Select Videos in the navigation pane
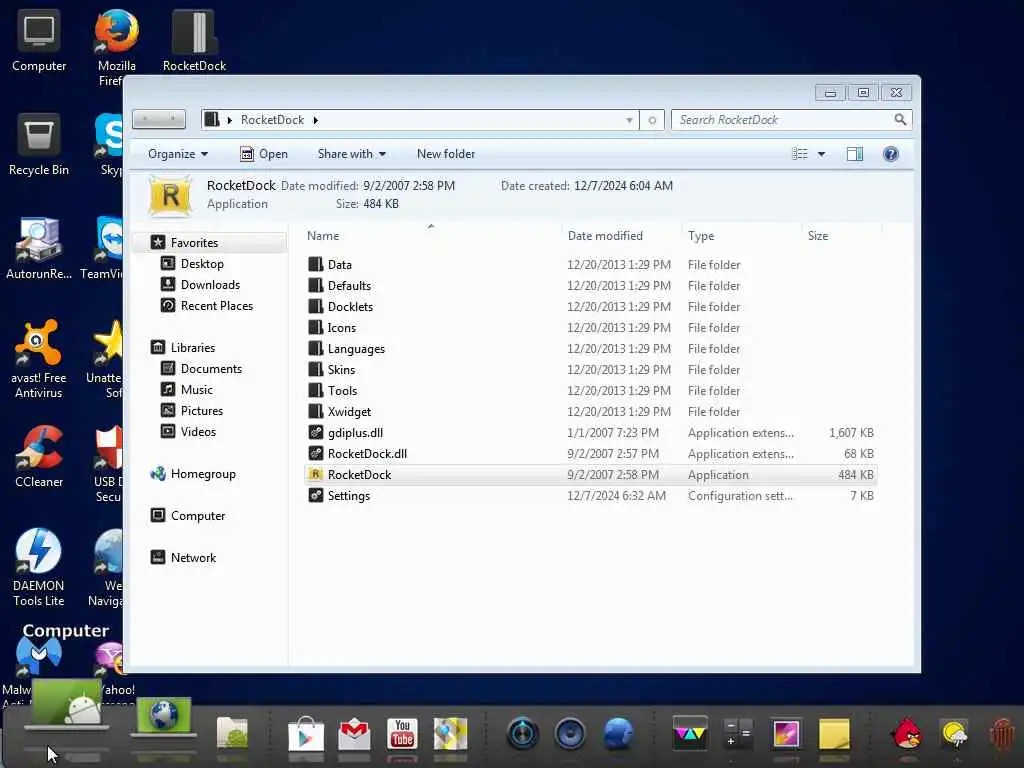 [x=189, y=432]
